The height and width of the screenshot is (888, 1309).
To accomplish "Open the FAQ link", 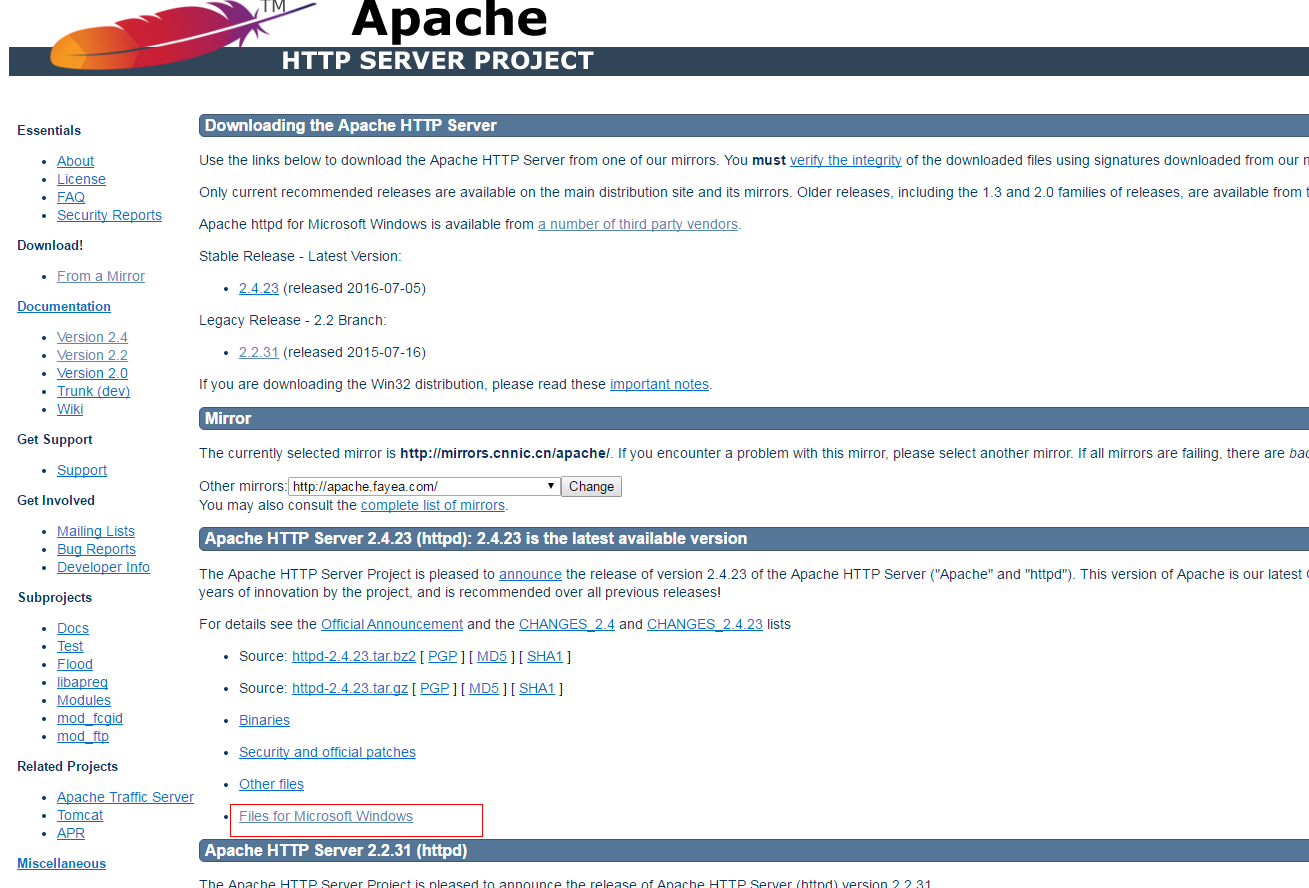I will click(x=71, y=197).
